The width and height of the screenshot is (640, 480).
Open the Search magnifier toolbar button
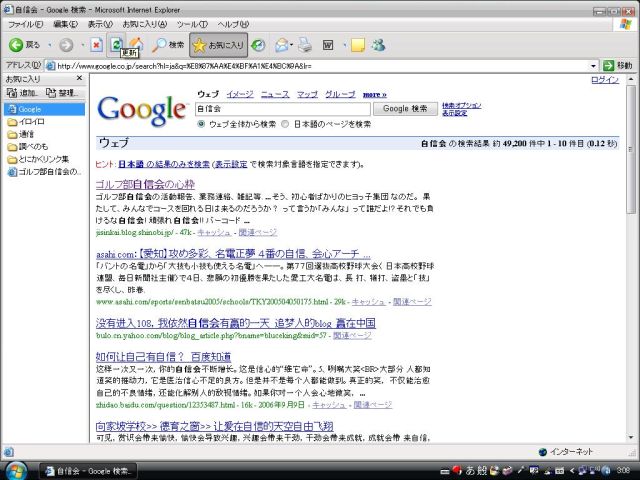(168, 45)
